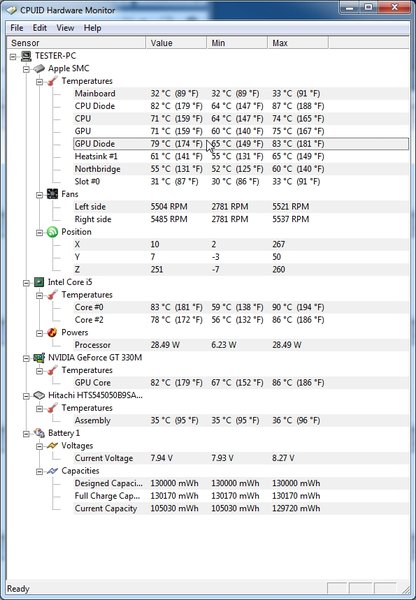
Task: Click the Apple SMC chip icon
Action: tap(39, 69)
